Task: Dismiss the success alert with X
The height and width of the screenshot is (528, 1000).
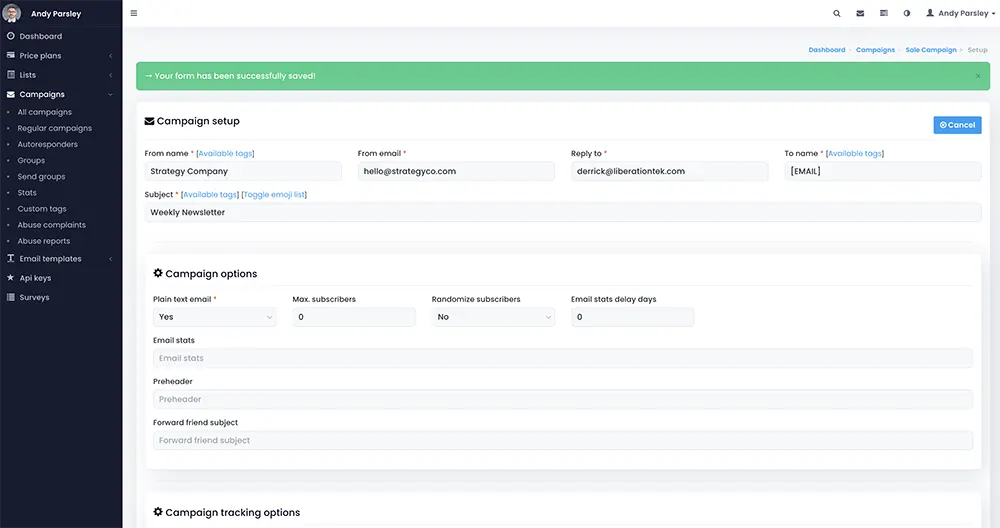Action: pos(978,76)
